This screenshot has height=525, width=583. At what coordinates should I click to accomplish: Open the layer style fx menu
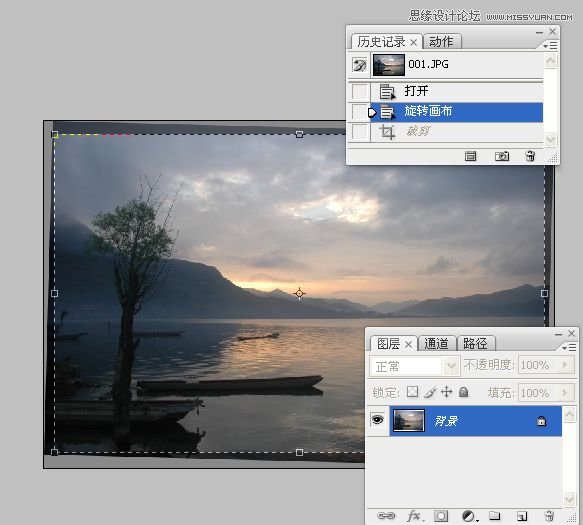click(x=414, y=516)
